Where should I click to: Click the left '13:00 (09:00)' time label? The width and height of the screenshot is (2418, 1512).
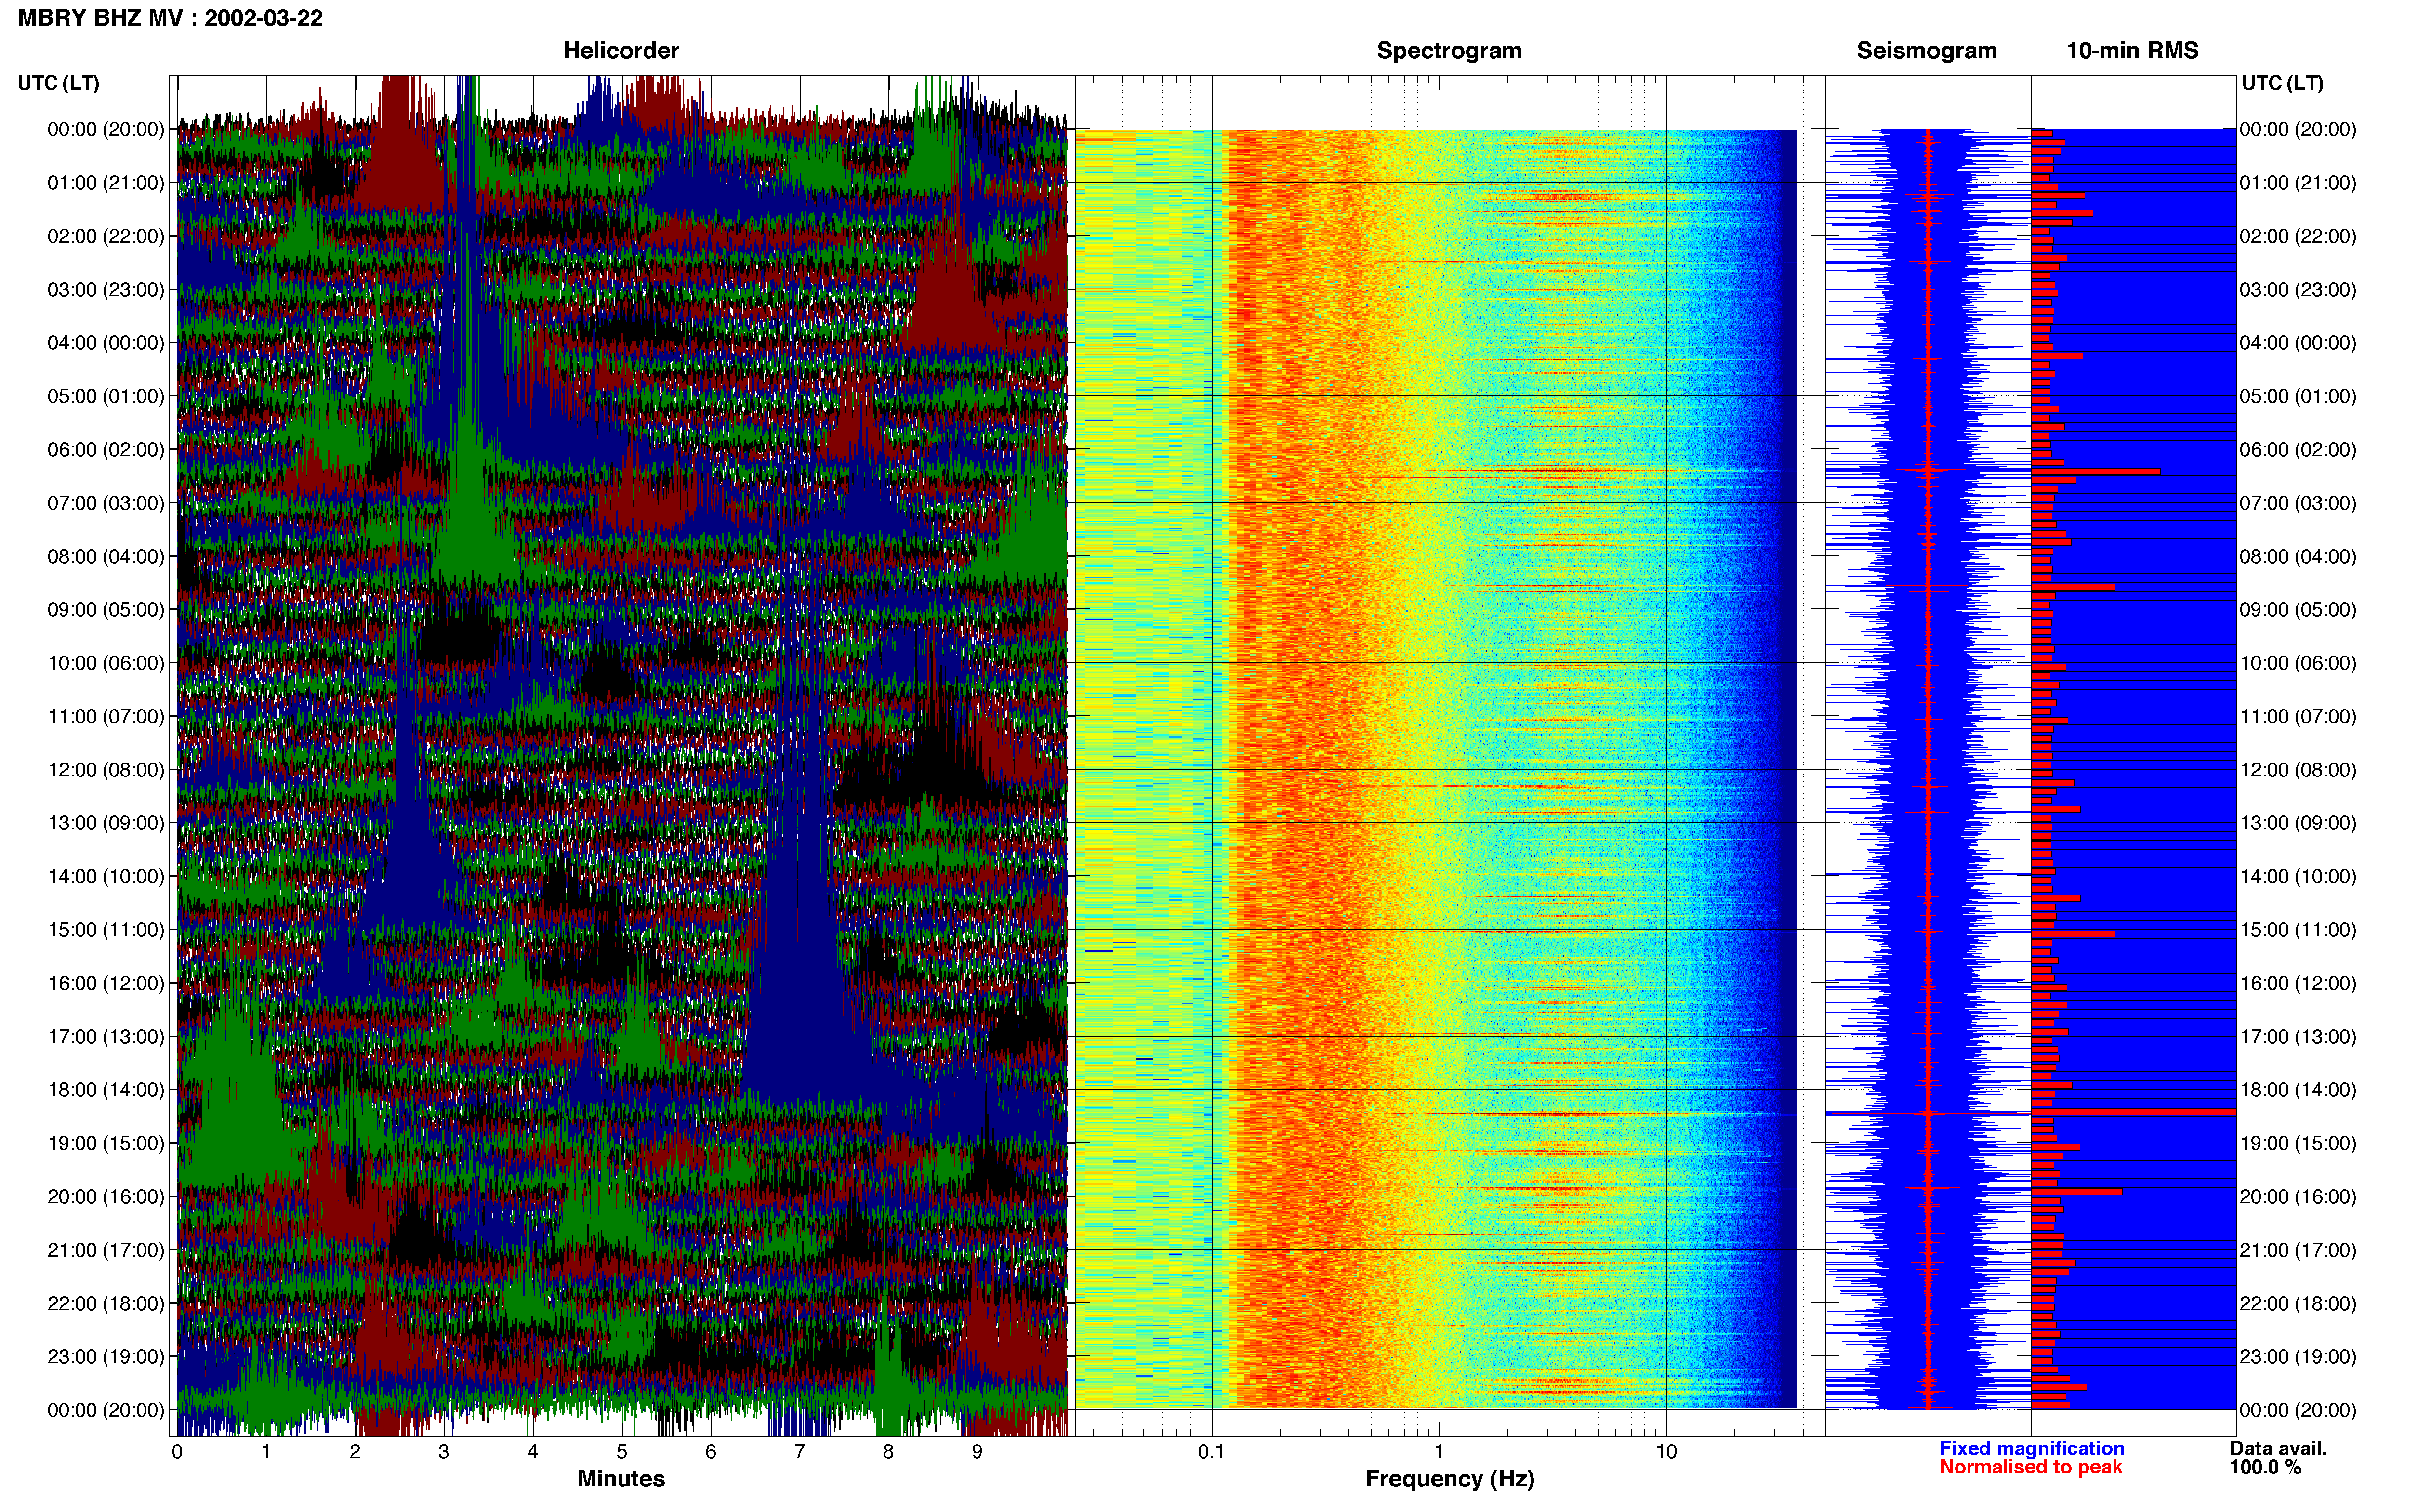(106, 823)
